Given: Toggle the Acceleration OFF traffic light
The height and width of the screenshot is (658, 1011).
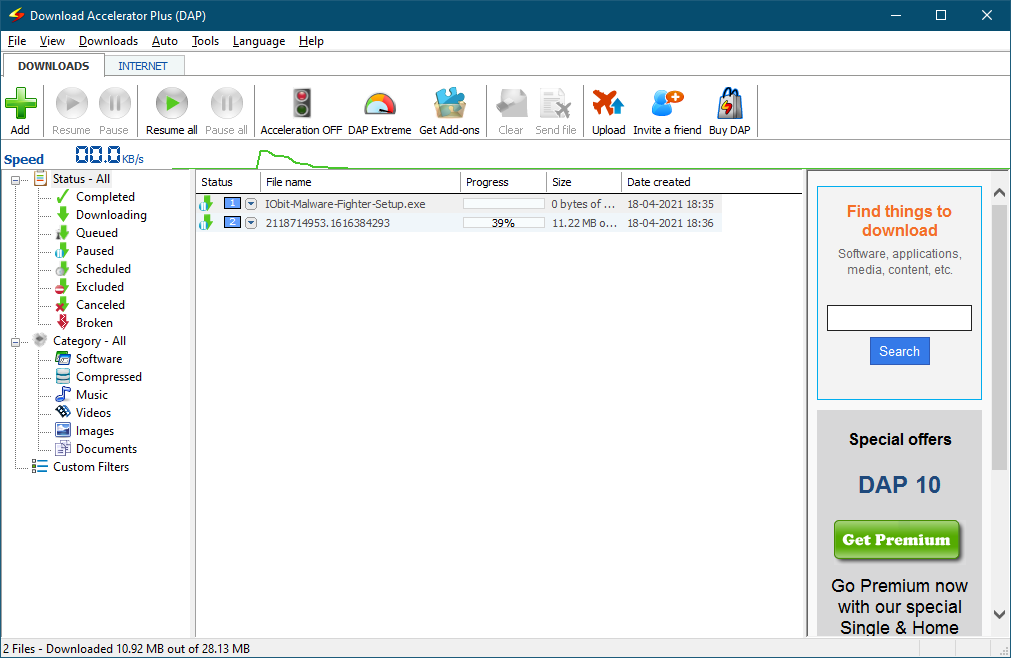Looking at the screenshot, I should click(302, 103).
